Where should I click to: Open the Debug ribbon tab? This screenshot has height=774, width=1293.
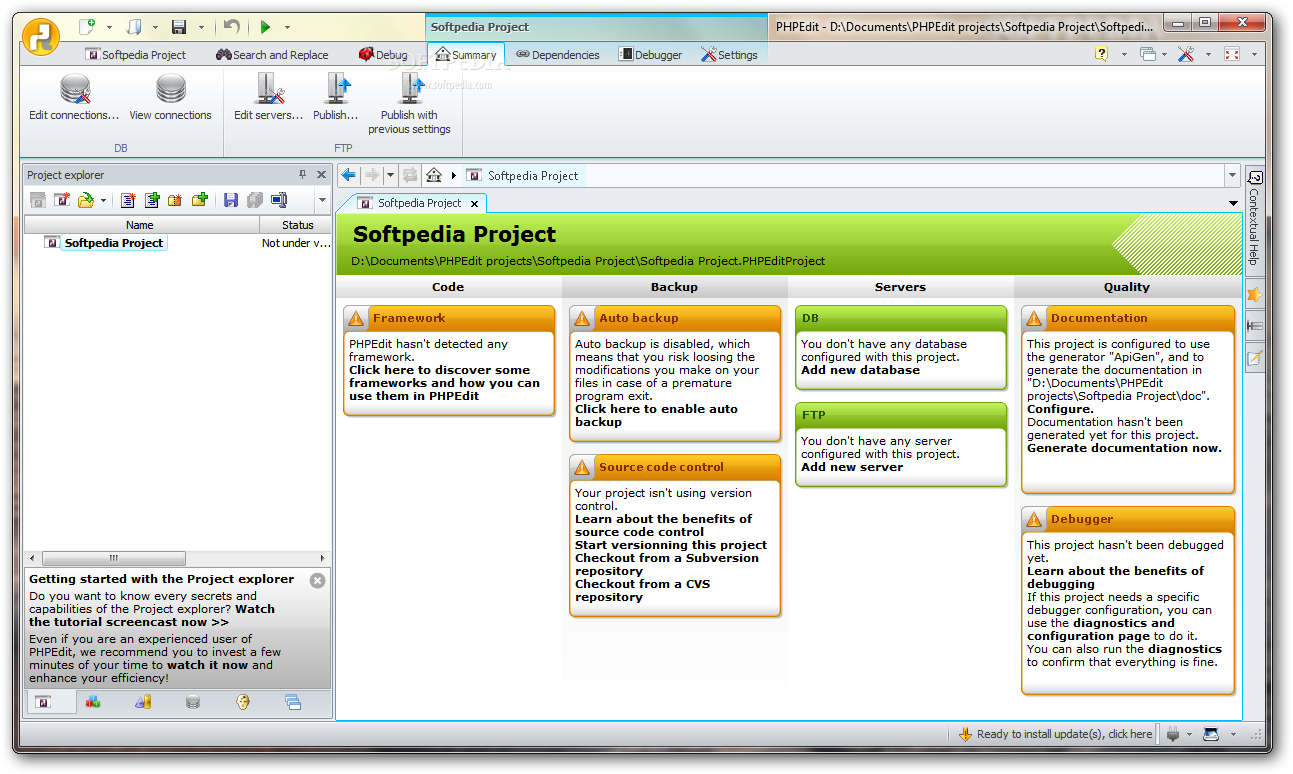pyautogui.click(x=383, y=55)
